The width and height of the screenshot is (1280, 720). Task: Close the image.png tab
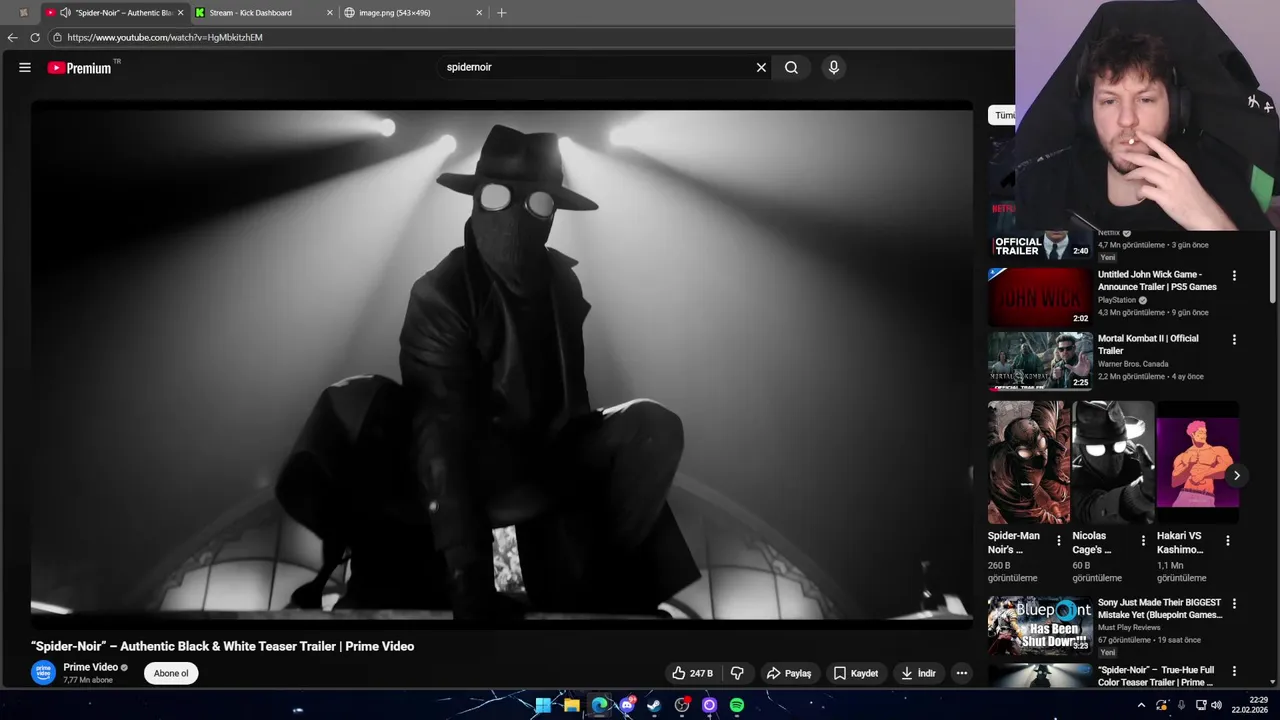click(x=479, y=13)
